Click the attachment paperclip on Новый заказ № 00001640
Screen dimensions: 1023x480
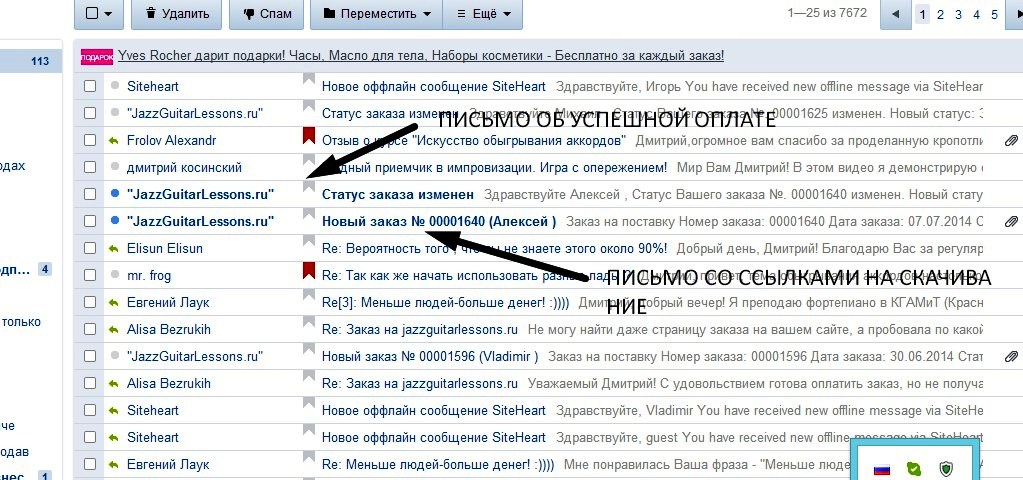[x=1010, y=221]
